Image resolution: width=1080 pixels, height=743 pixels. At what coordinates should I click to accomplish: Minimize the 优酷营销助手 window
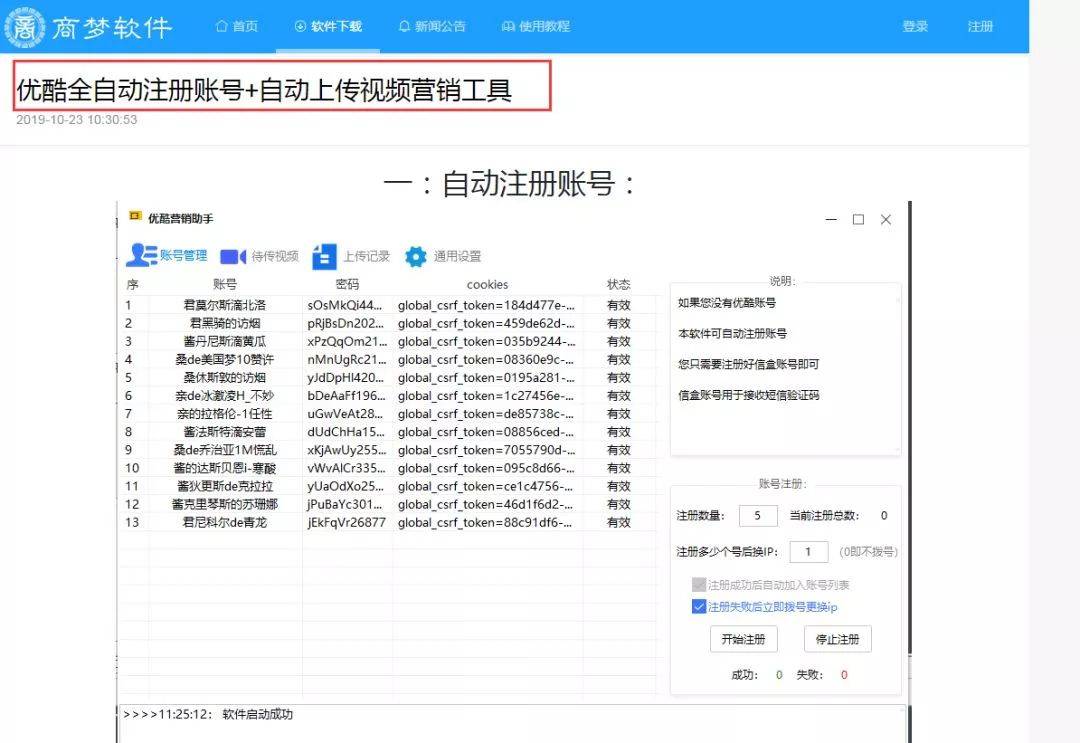click(x=831, y=220)
